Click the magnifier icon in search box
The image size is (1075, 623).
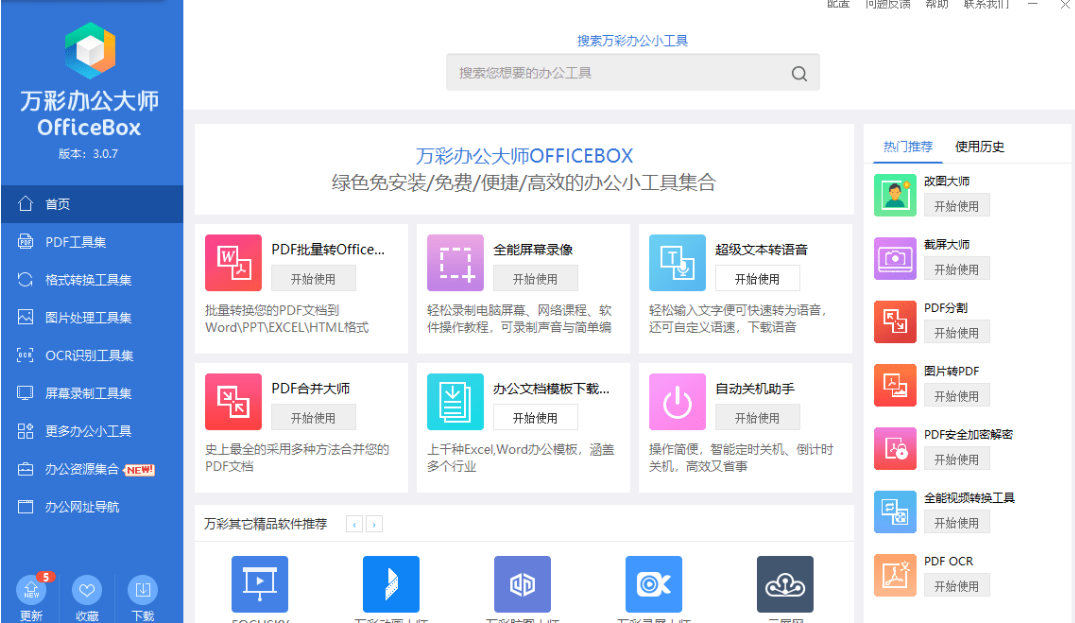(x=799, y=73)
